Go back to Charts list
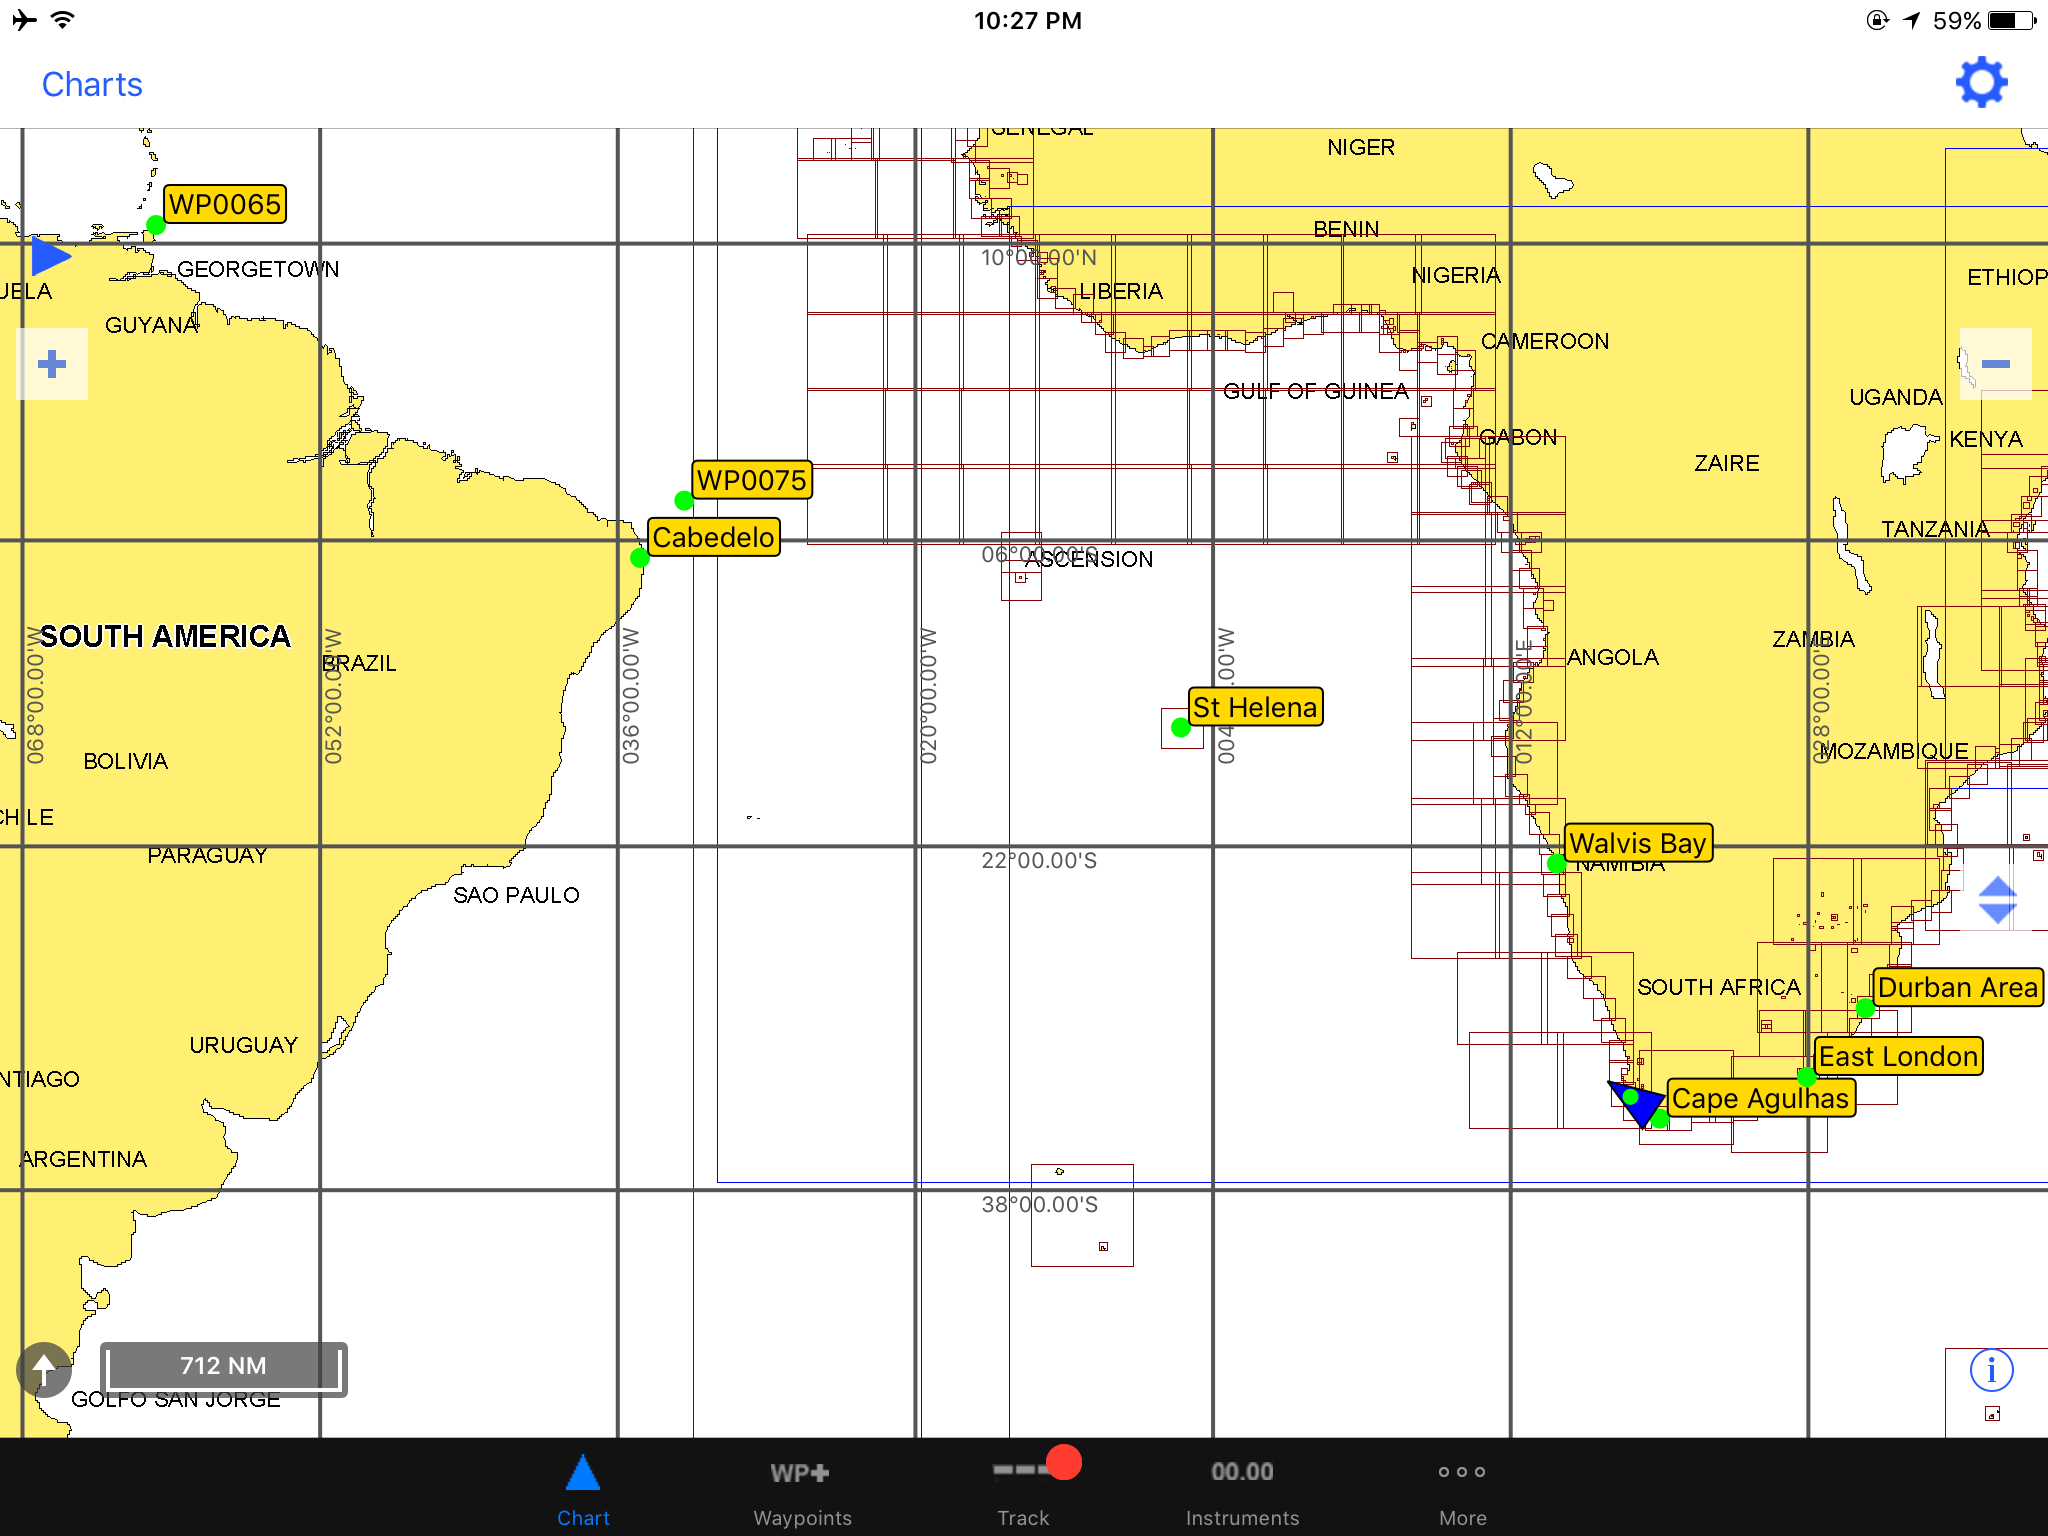 tap(92, 84)
